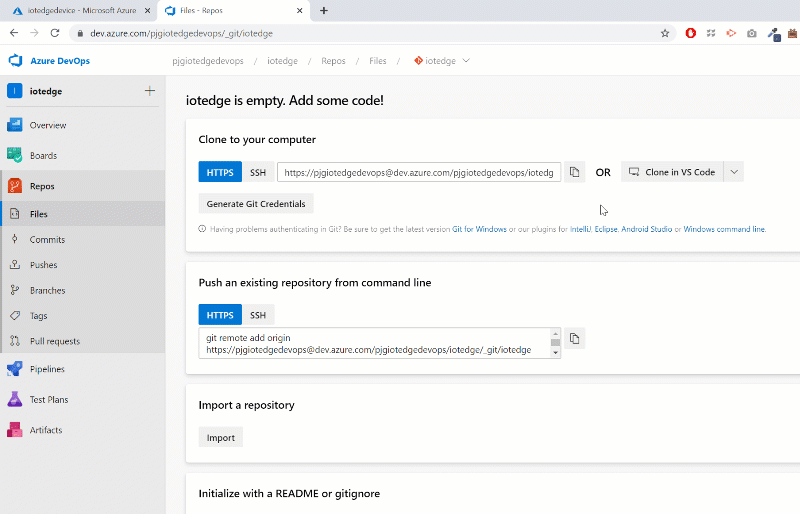Switch to the iotedgedevice Microsoft Azure tab
Viewport: 800px width, 514px height.
pos(82,10)
